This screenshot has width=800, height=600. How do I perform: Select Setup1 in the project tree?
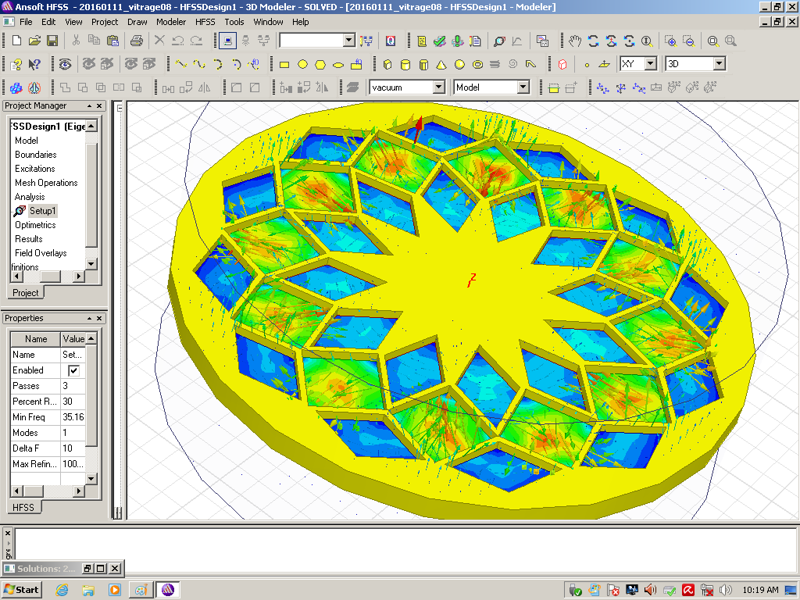[x=43, y=211]
